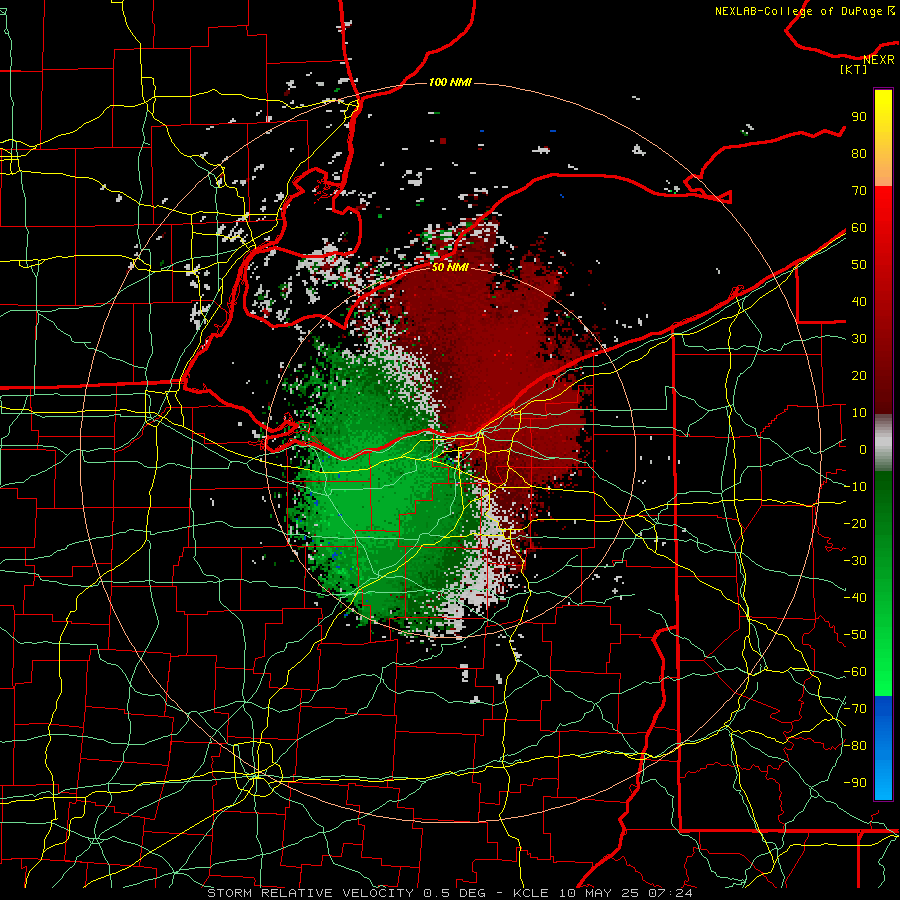The height and width of the screenshot is (900, 900).
Task: Select the 10 value on the velocity scale
Action: [859, 413]
